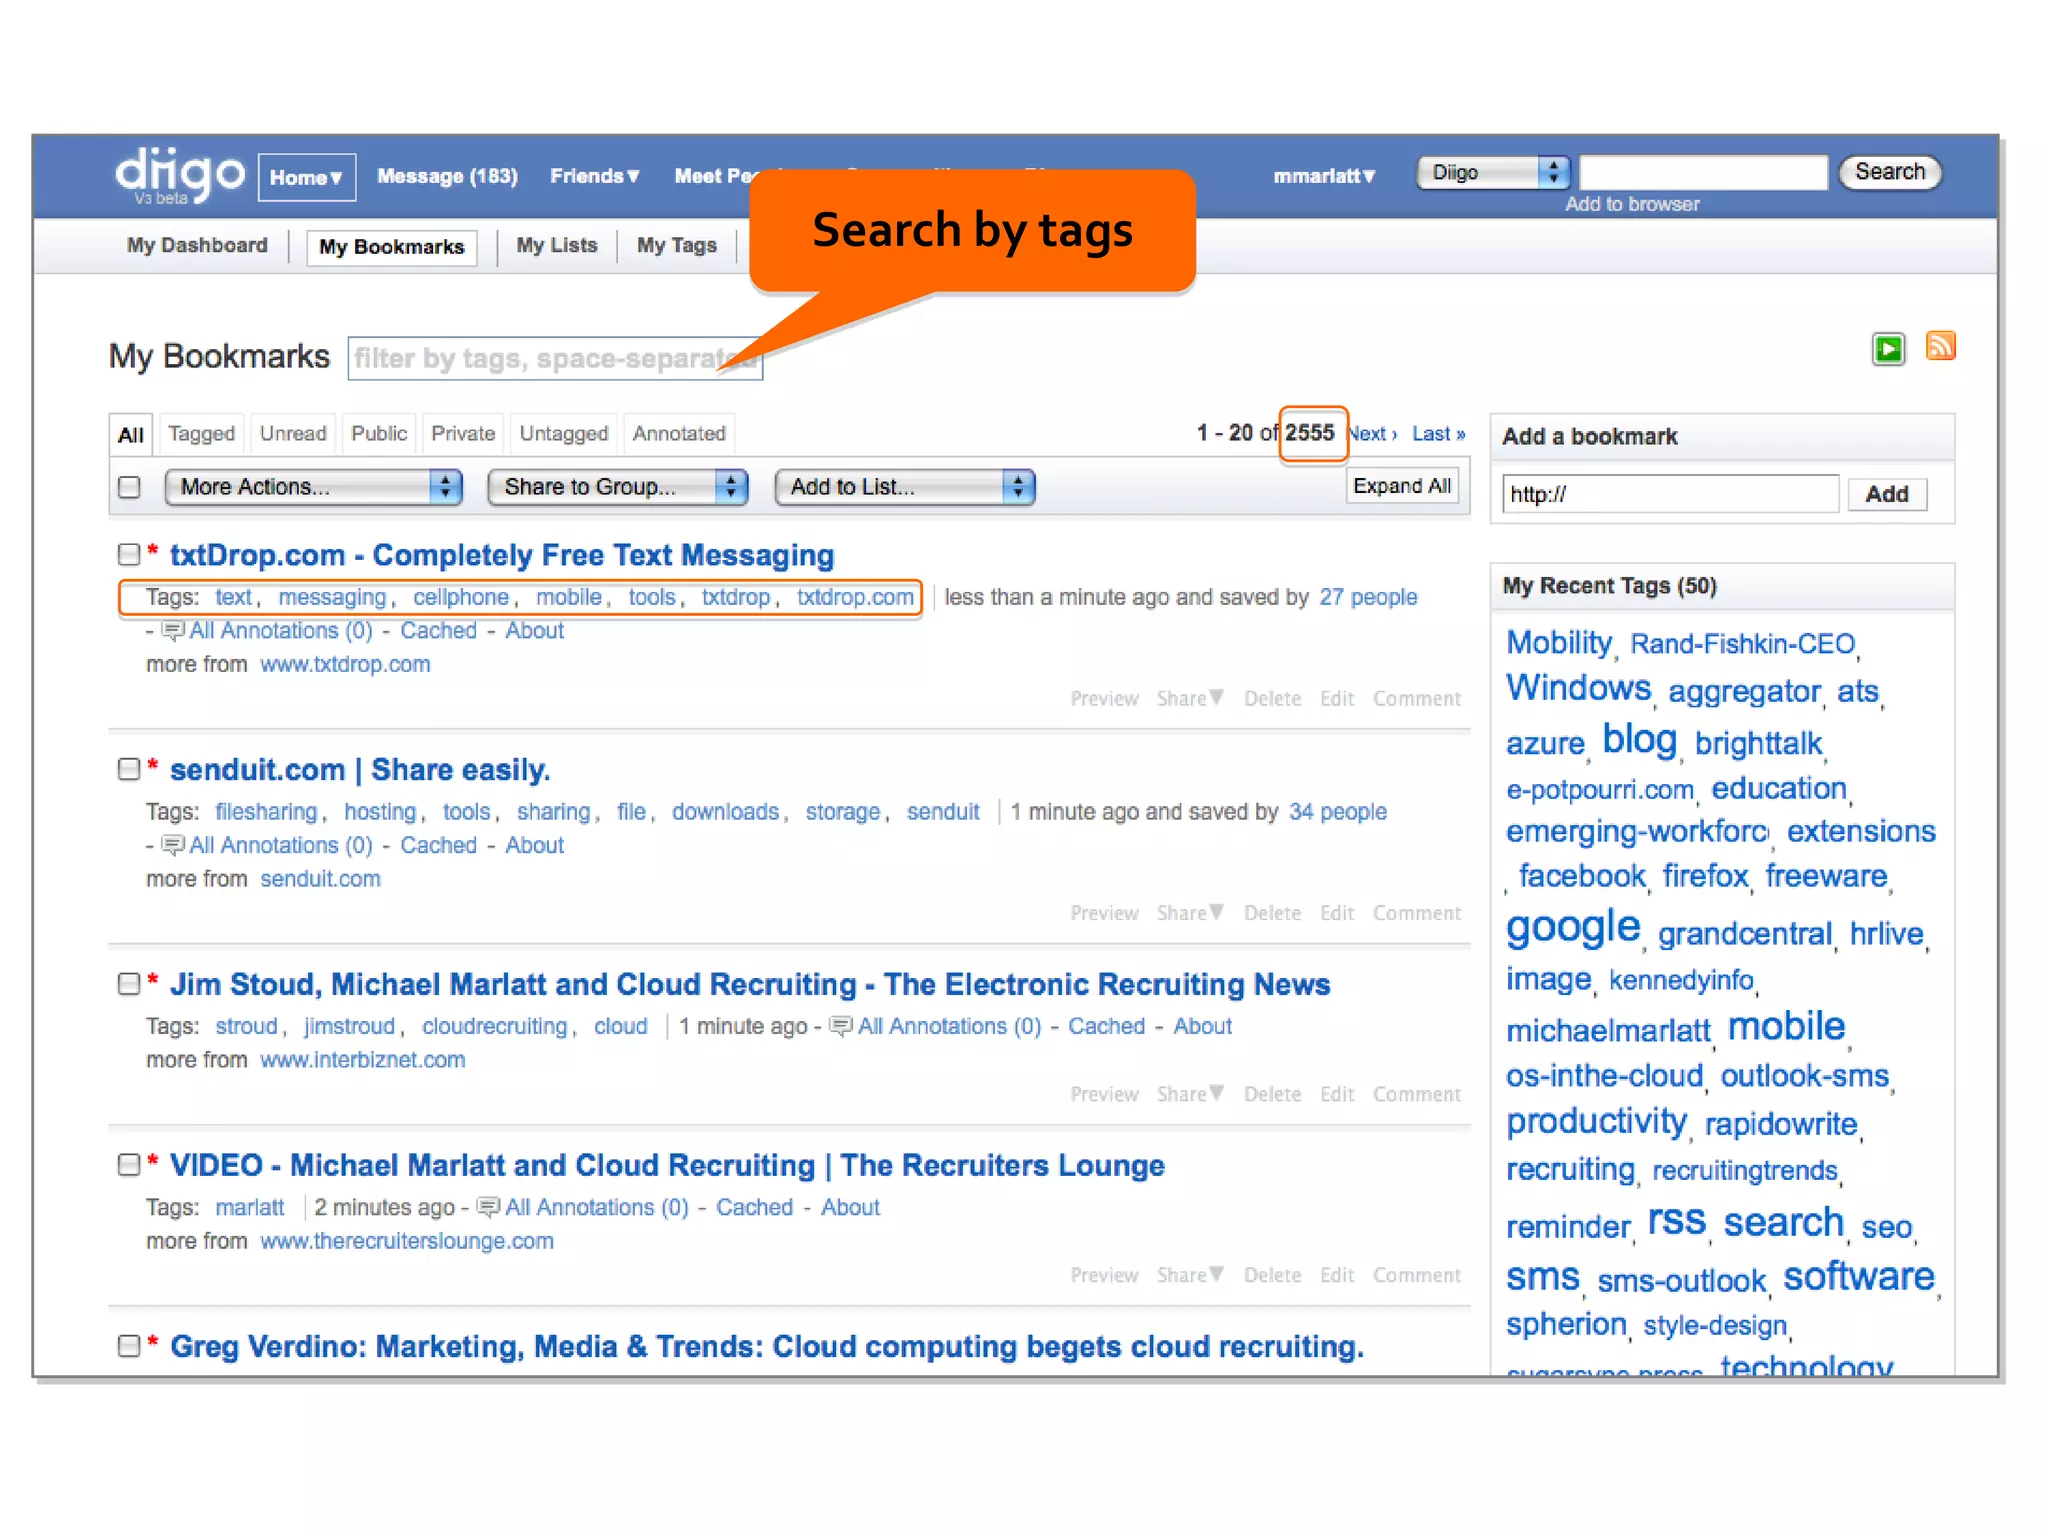Click the productivity tag in Recent Tags
This screenshot has width=2048, height=1536.
coord(1596,1121)
